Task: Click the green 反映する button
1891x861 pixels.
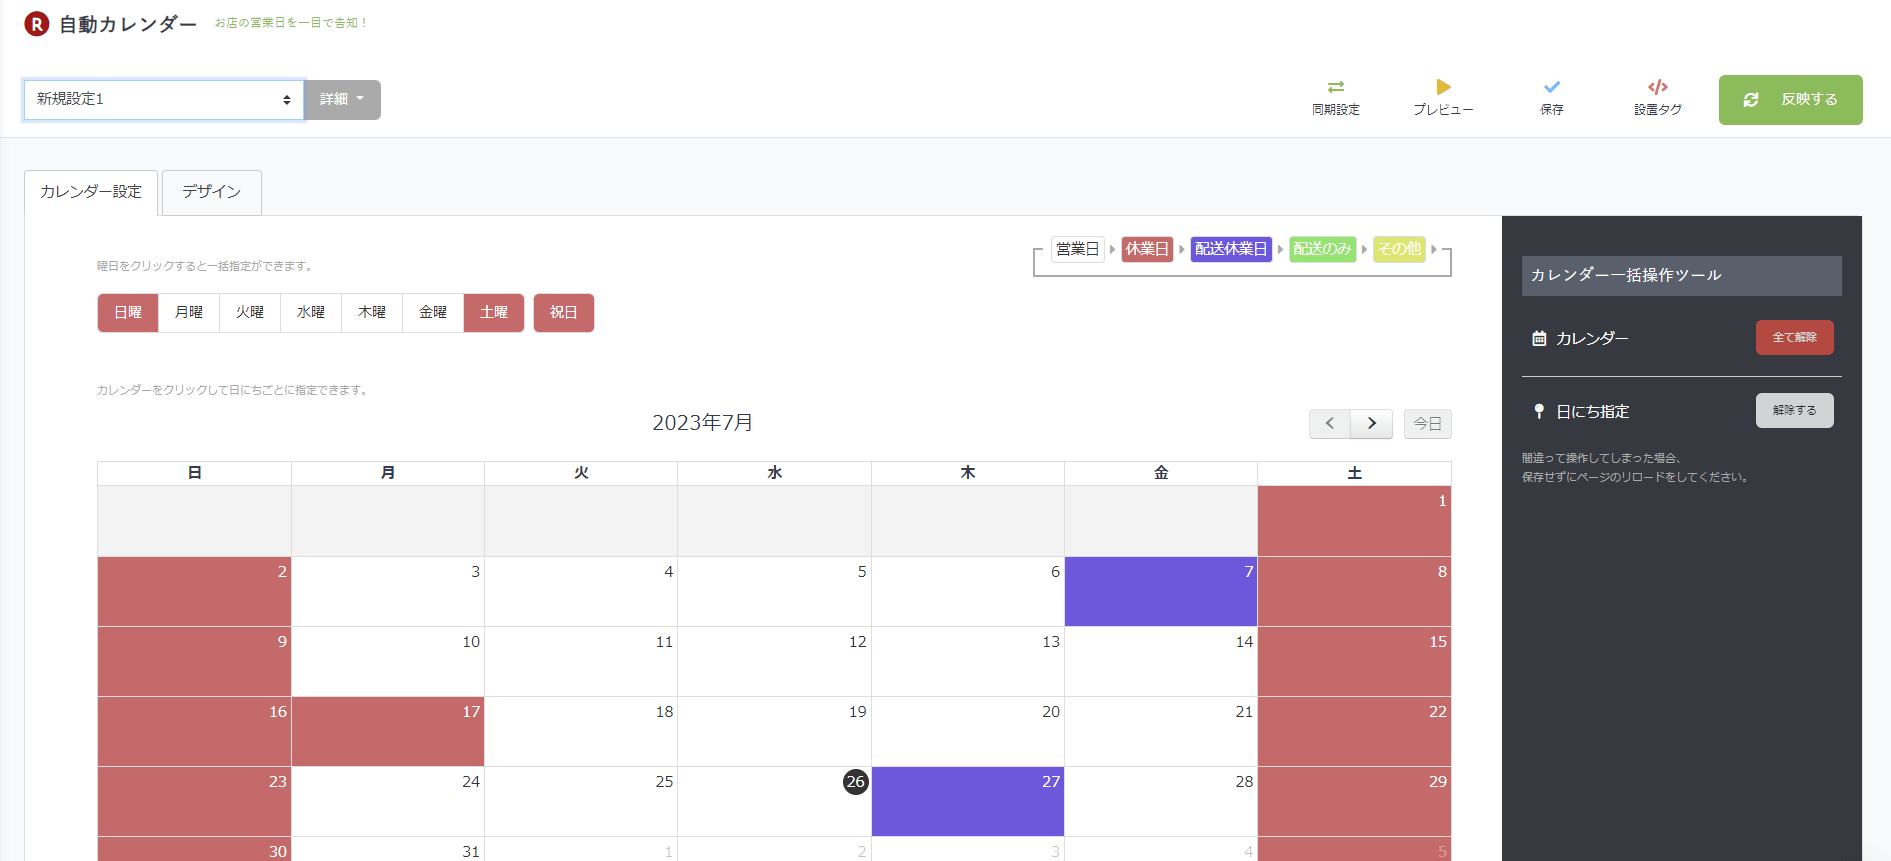Action: (x=1790, y=100)
